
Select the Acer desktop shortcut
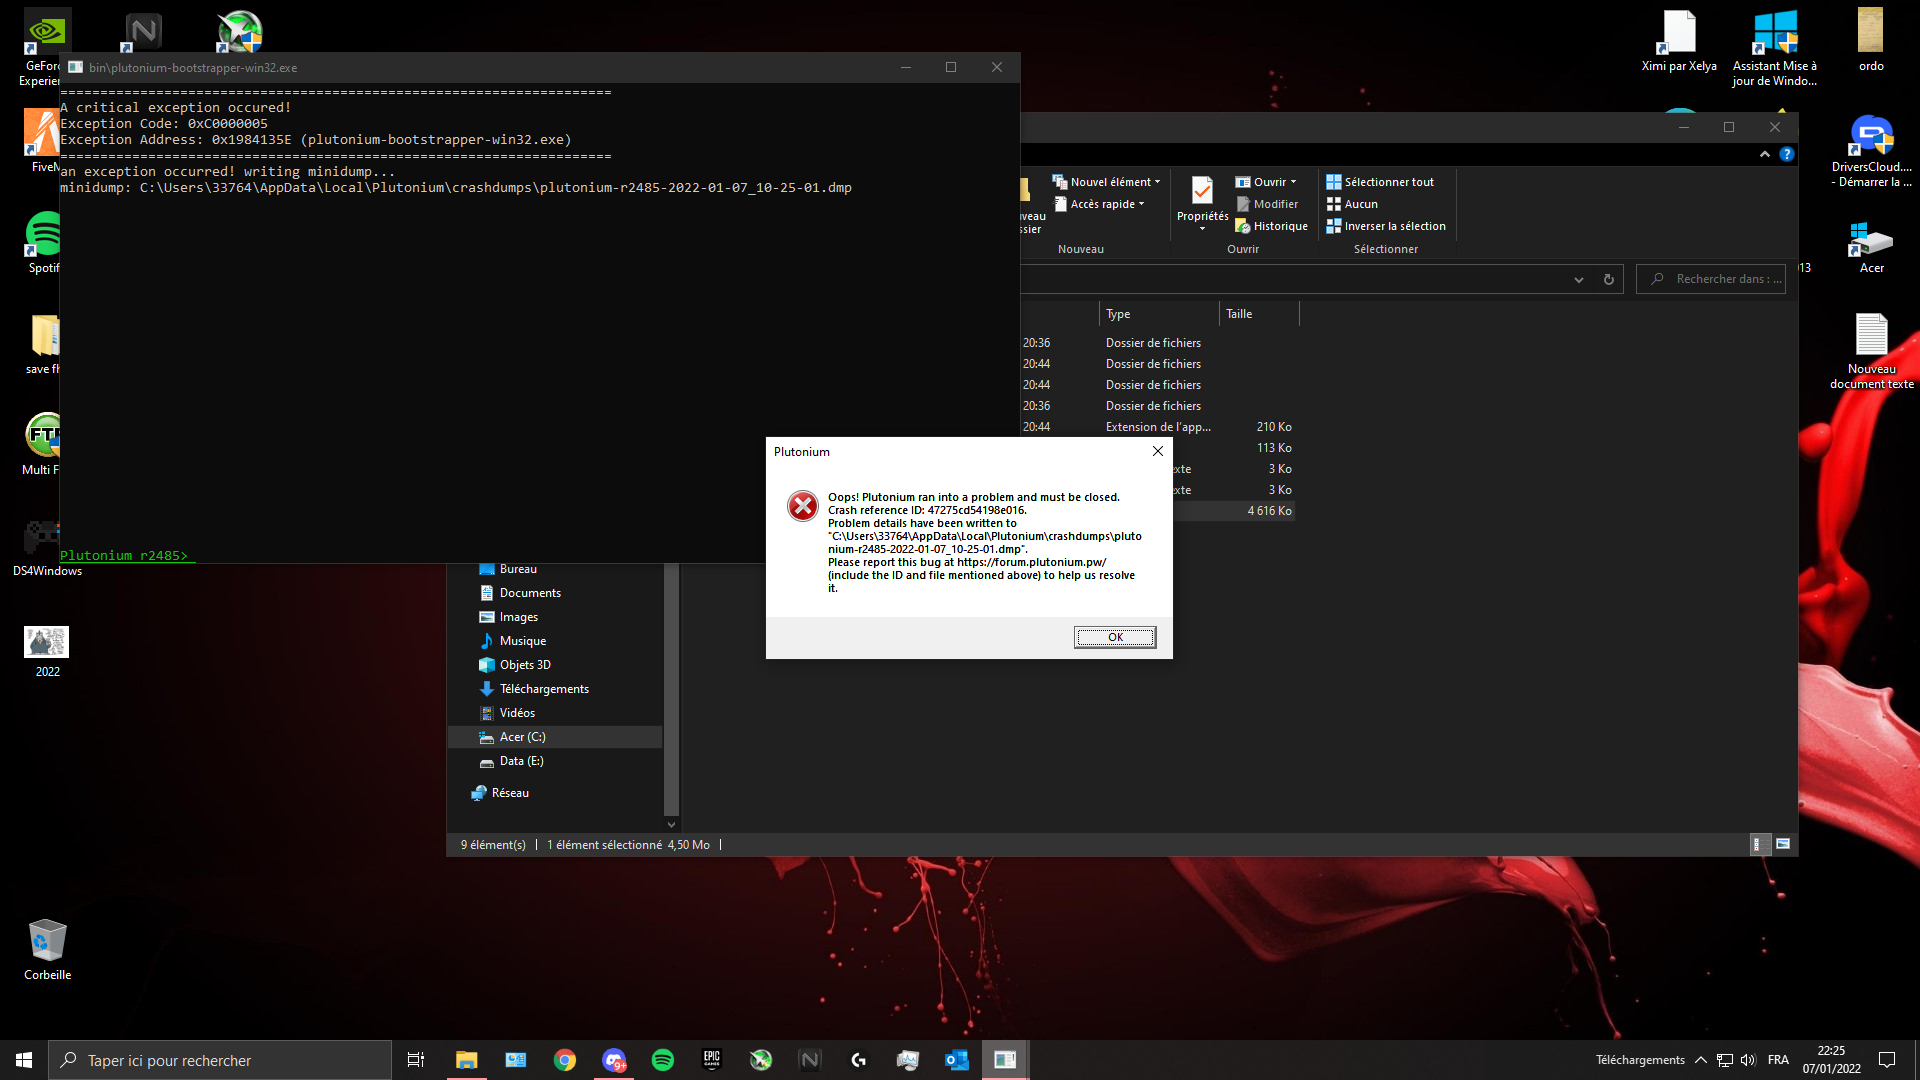pos(1871,248)
